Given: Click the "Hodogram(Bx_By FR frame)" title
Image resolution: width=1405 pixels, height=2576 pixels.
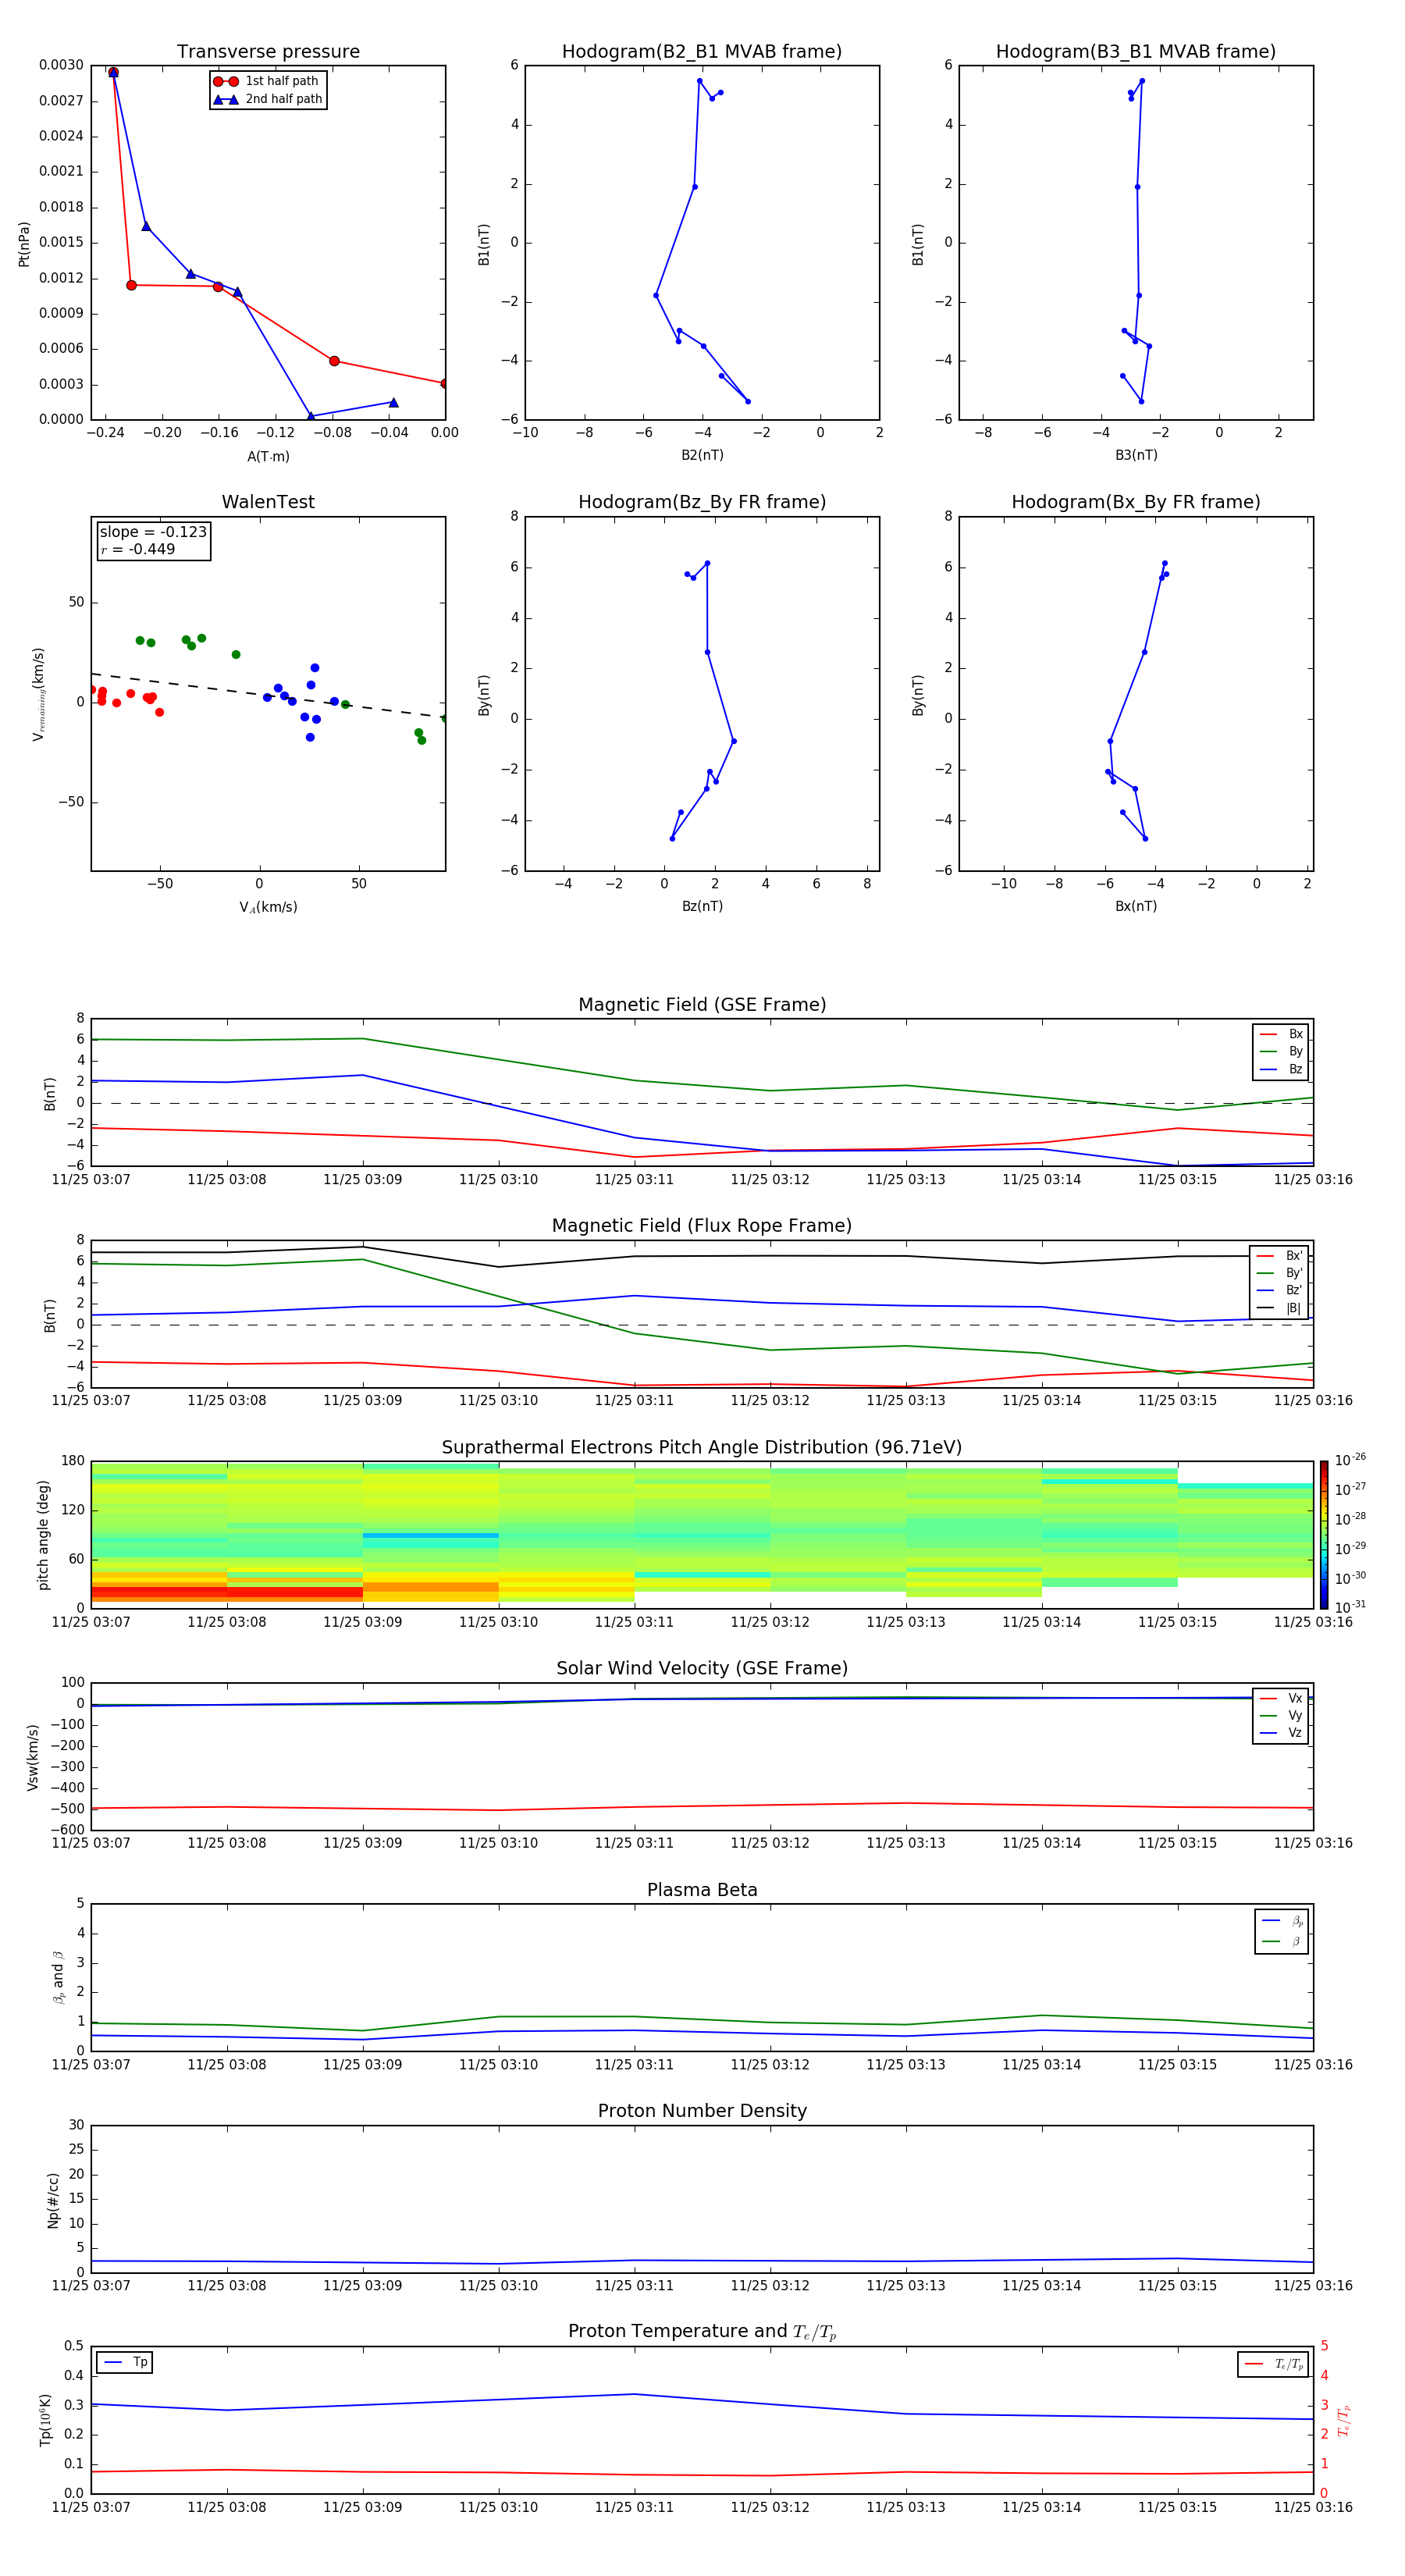Looking at the screenshot, I should pos(1136,502).
